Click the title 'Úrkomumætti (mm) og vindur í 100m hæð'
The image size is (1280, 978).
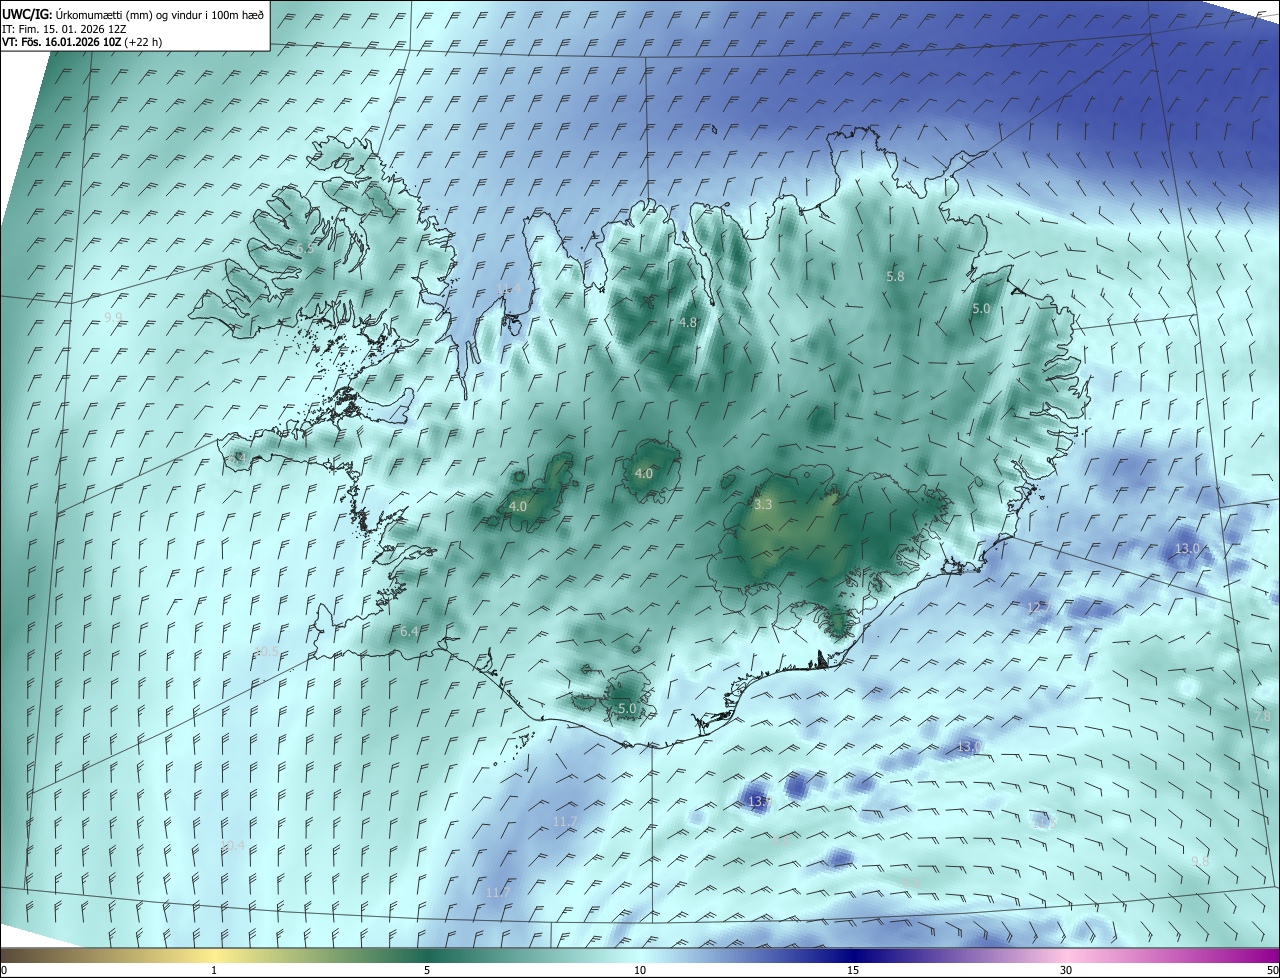[x=160, y=14]
